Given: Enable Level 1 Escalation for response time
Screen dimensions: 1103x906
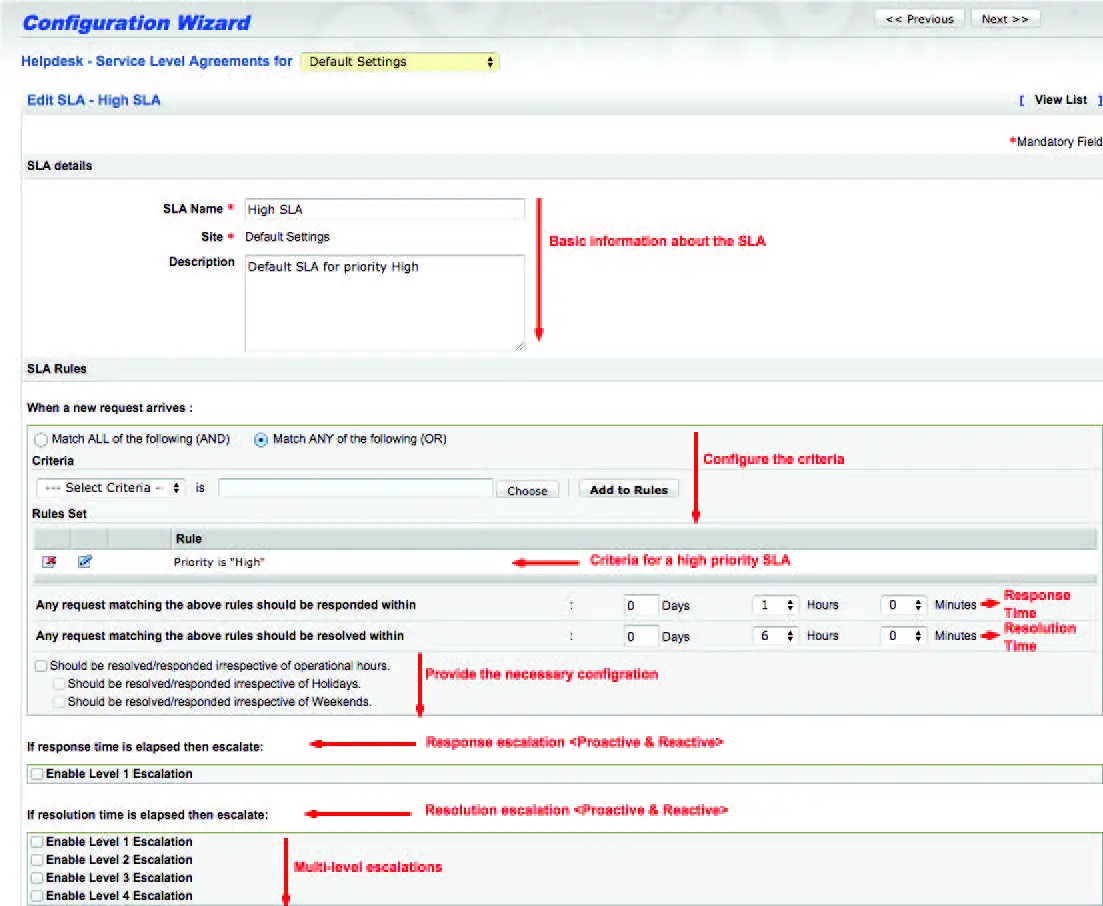Looking at the screenshot, I should point(36,773).
